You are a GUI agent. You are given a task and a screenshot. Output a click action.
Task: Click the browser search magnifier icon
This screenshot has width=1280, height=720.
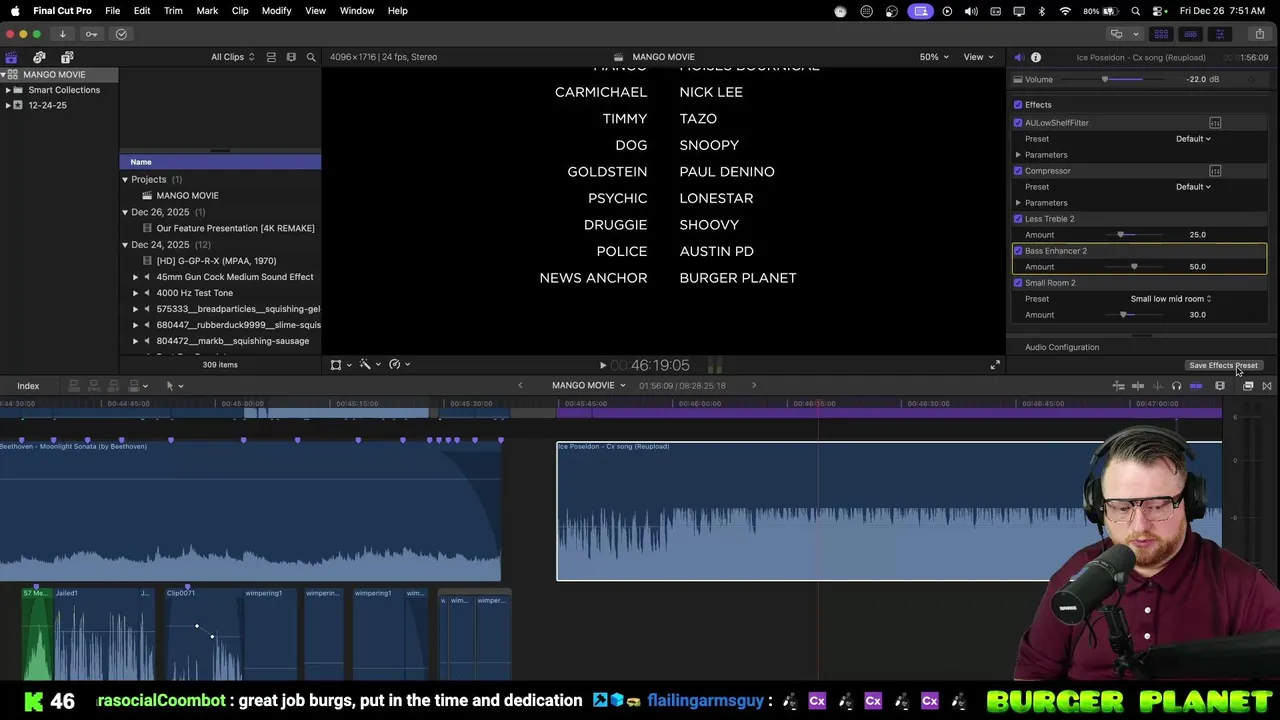tap(311, 57)
